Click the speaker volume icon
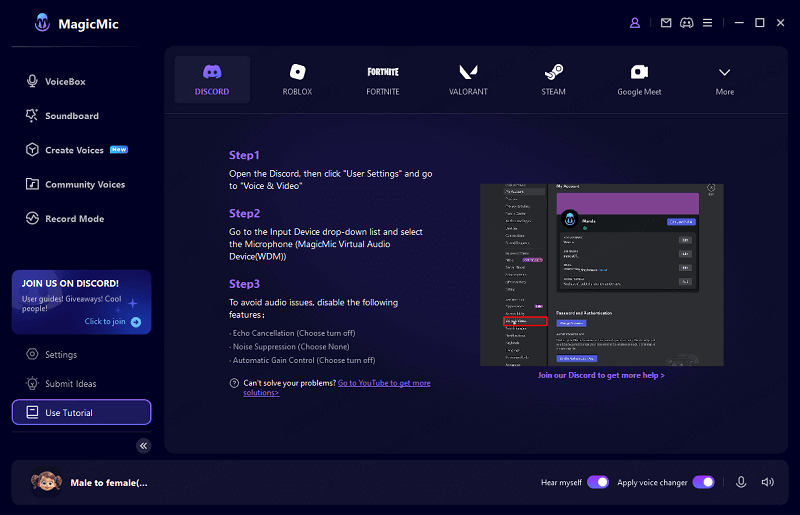 [x=767, y=482]
